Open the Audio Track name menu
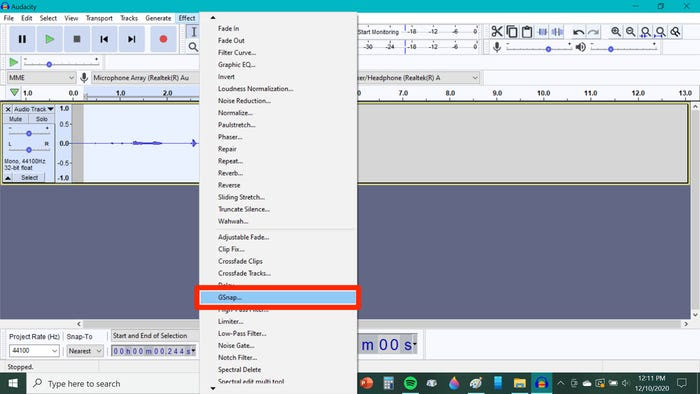Image resolution: width=700 pixels, height=394 pixels. [33, 109]
